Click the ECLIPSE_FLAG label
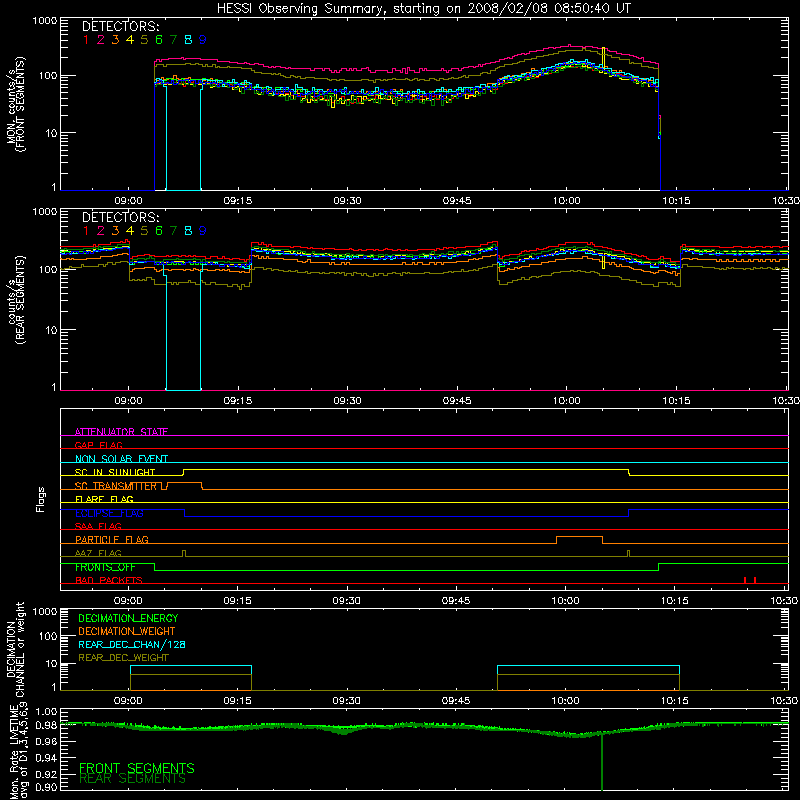Screen dimensions: 800x800 [x=109, y=513]
